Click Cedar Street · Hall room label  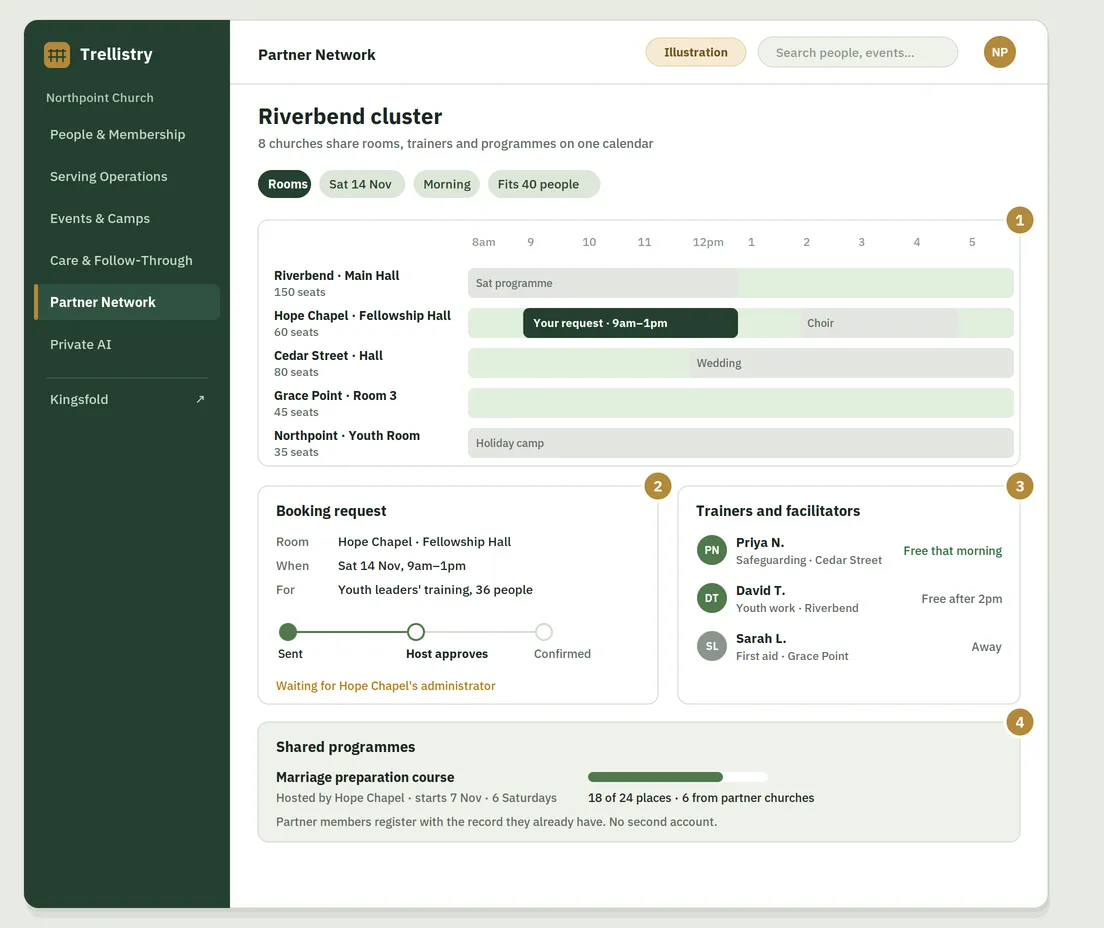[x=328, y=356]
